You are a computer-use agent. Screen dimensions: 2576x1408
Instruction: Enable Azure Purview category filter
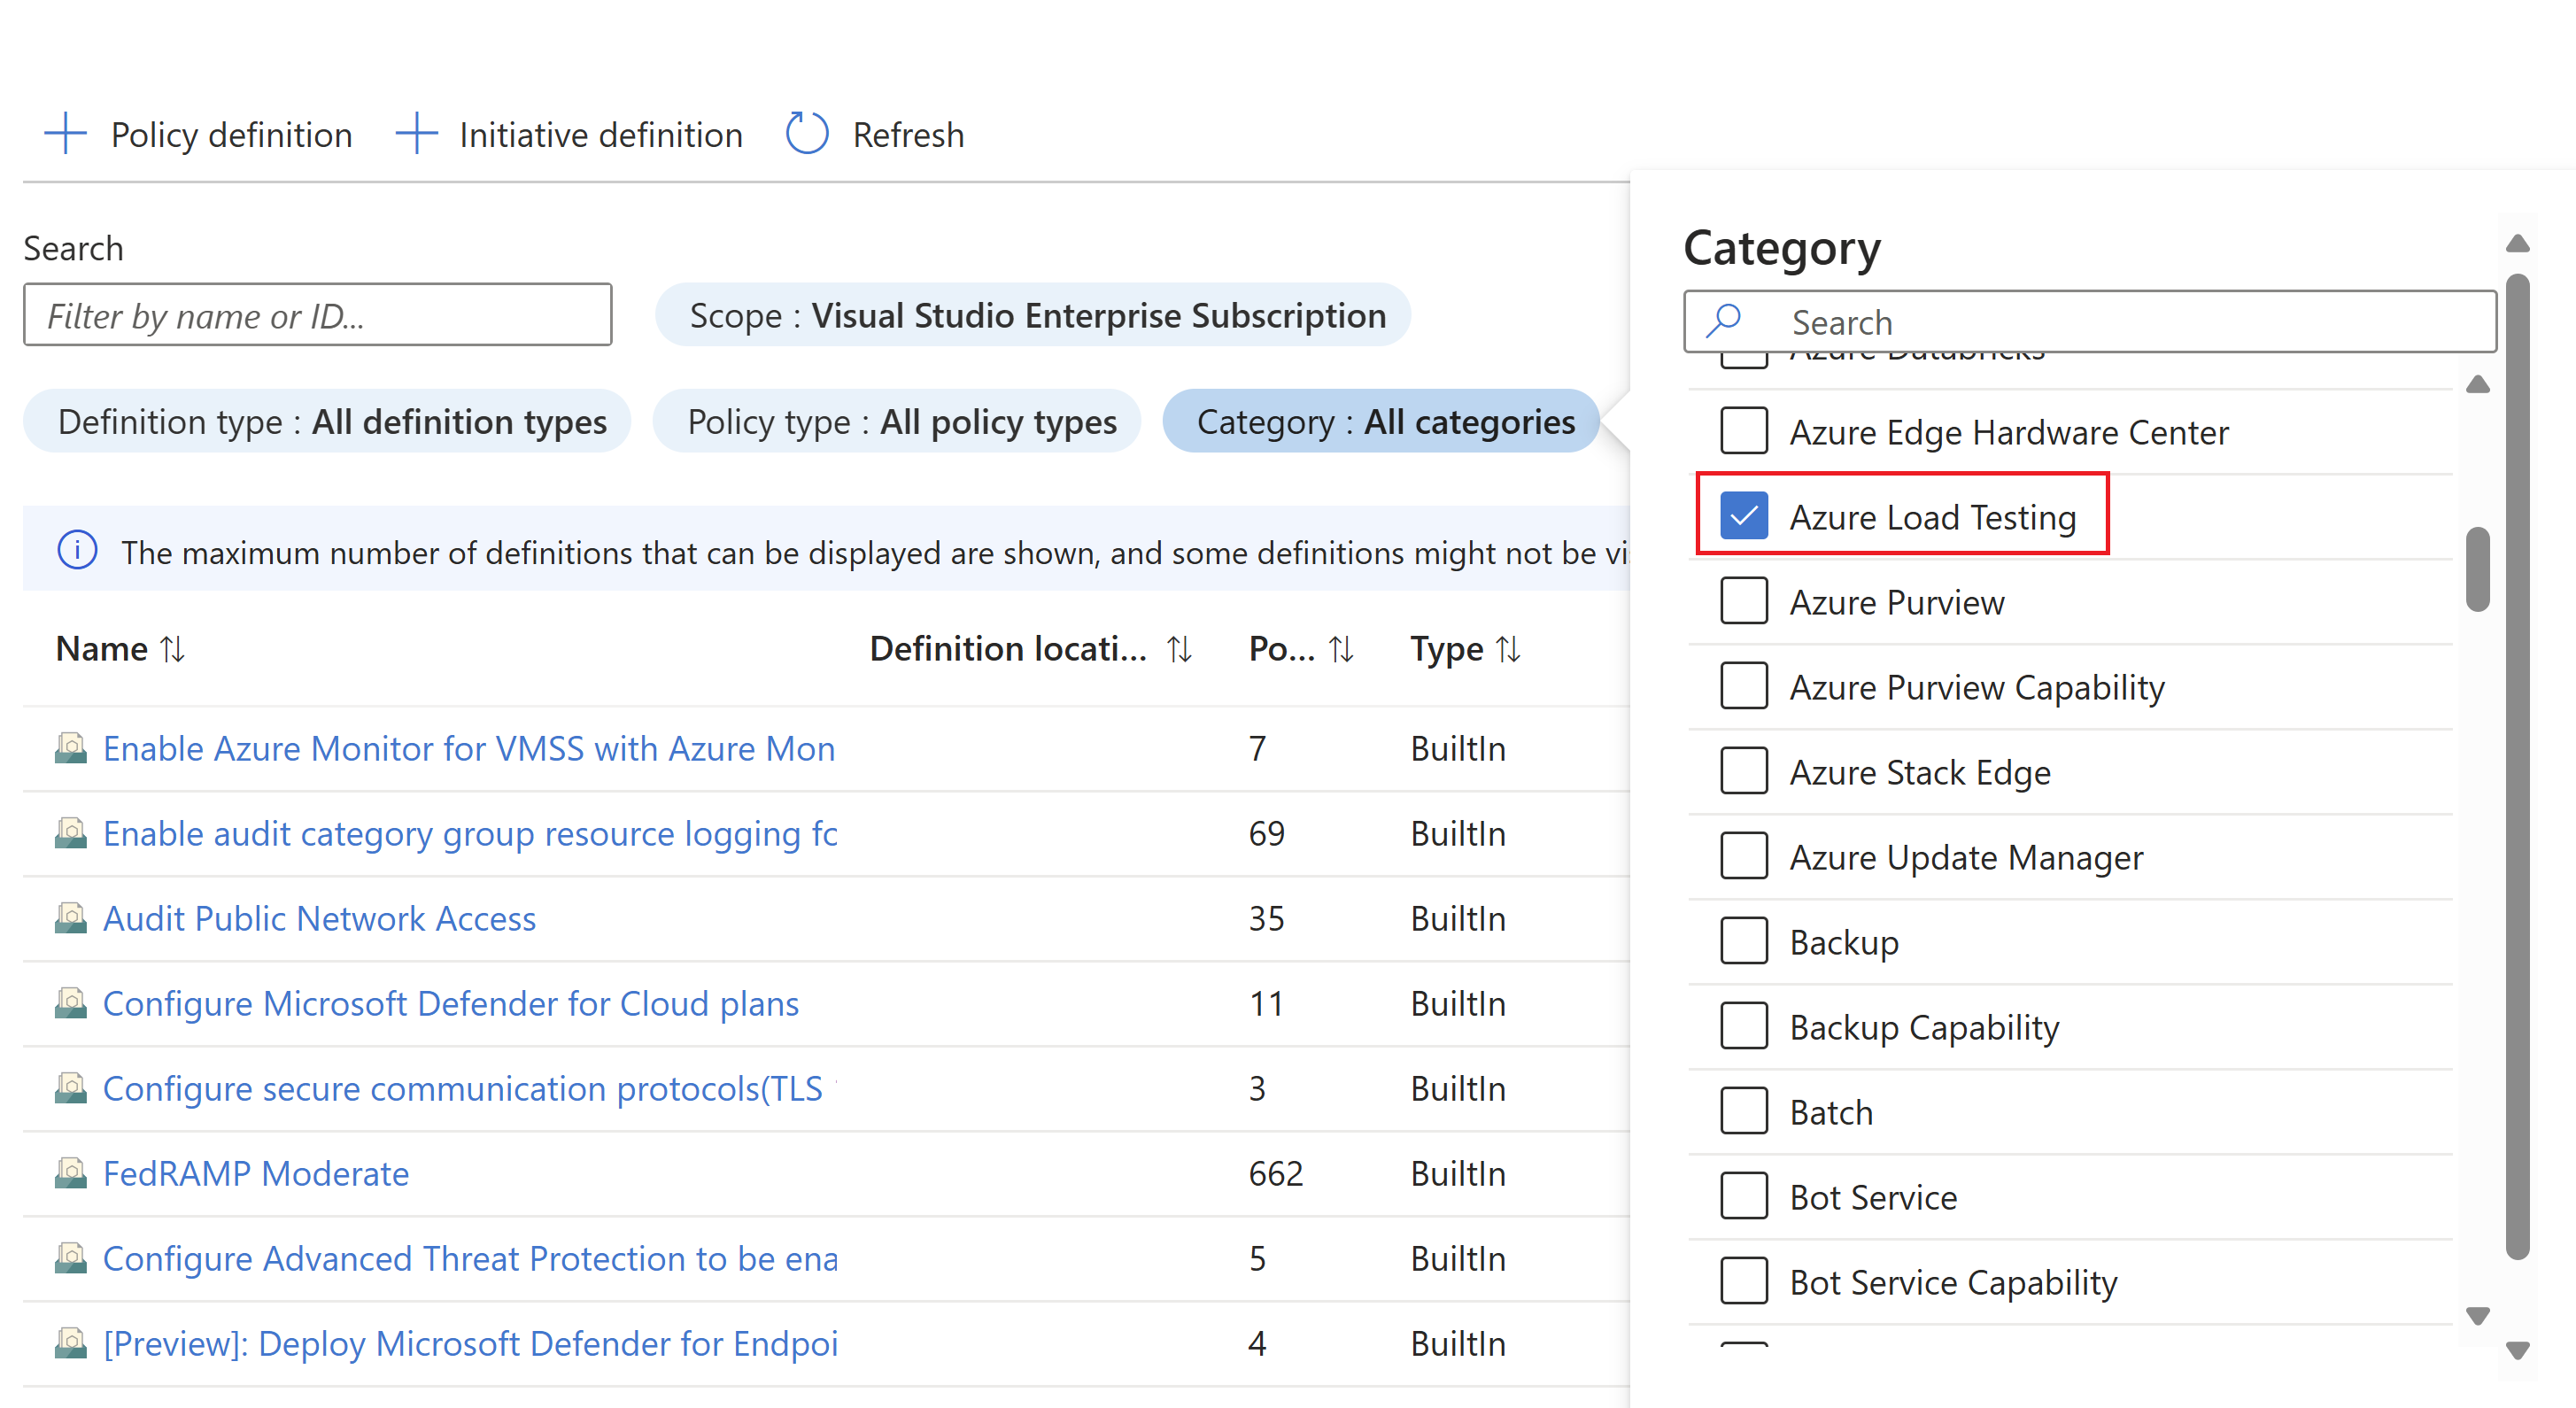[1742, 600]
